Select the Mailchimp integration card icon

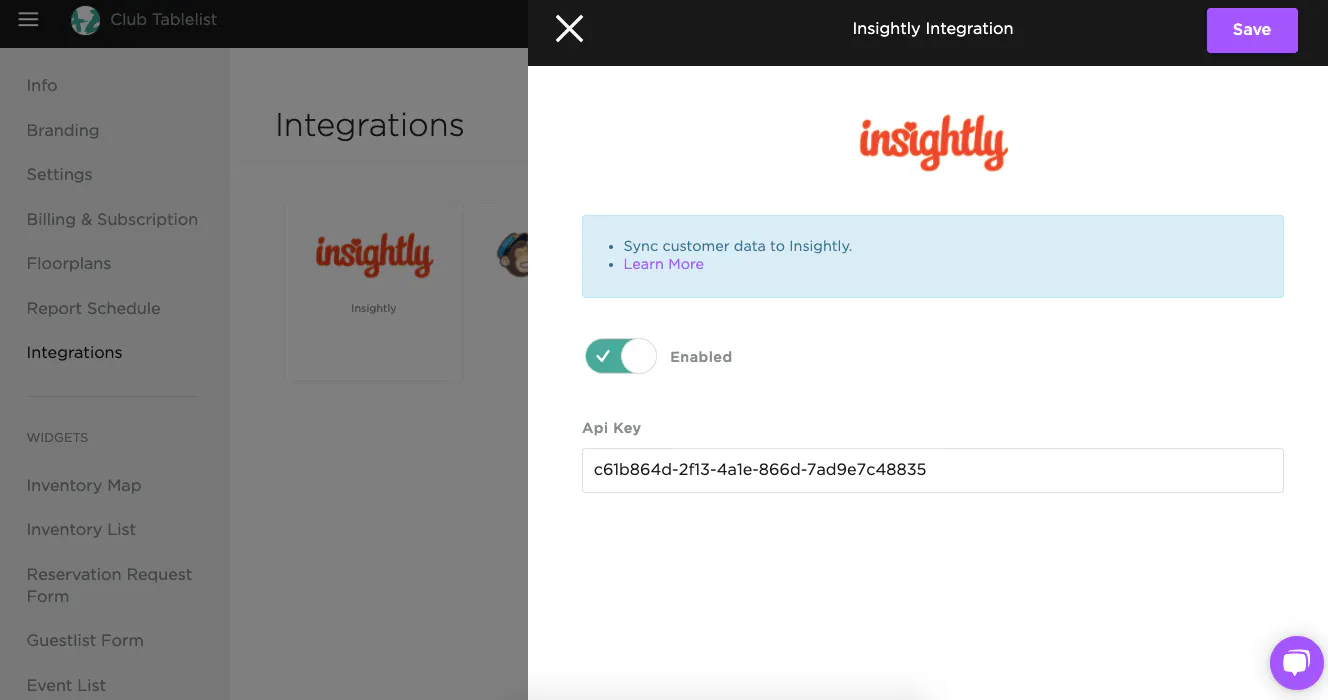(x=512, y=255)
